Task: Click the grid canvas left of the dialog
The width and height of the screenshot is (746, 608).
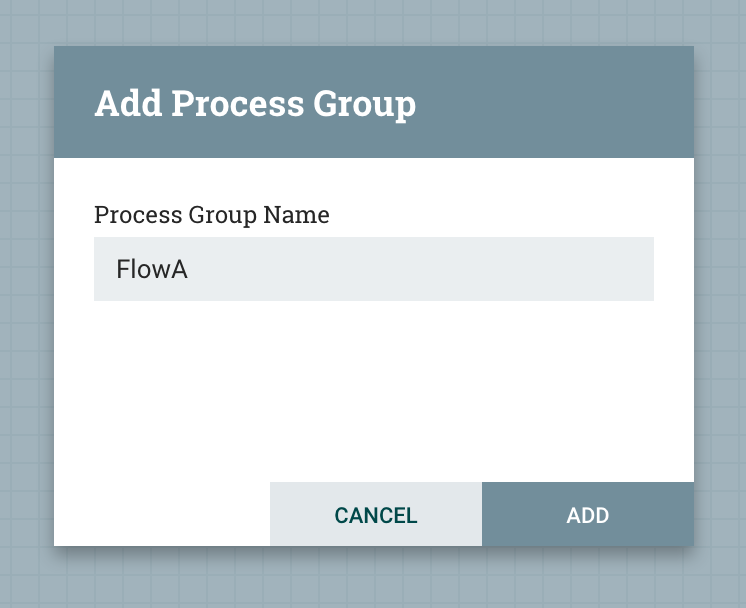Action: [x=26, y=300]
